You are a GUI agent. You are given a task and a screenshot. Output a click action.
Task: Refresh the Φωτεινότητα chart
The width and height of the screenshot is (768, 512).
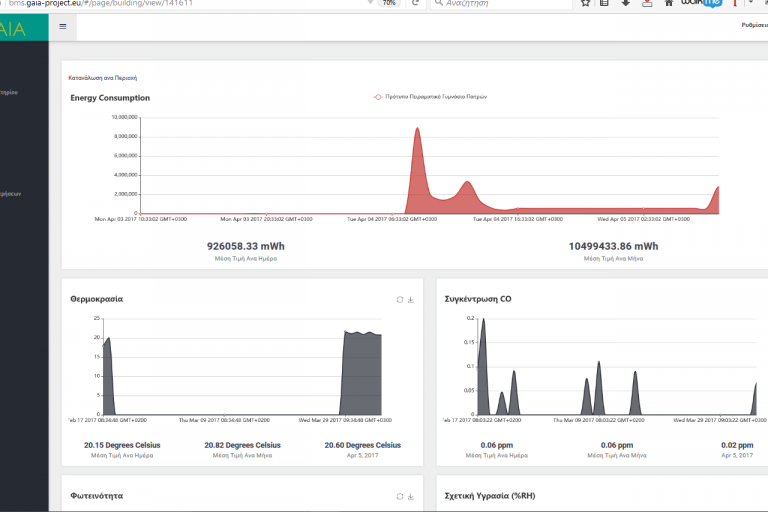click(400, 496)
